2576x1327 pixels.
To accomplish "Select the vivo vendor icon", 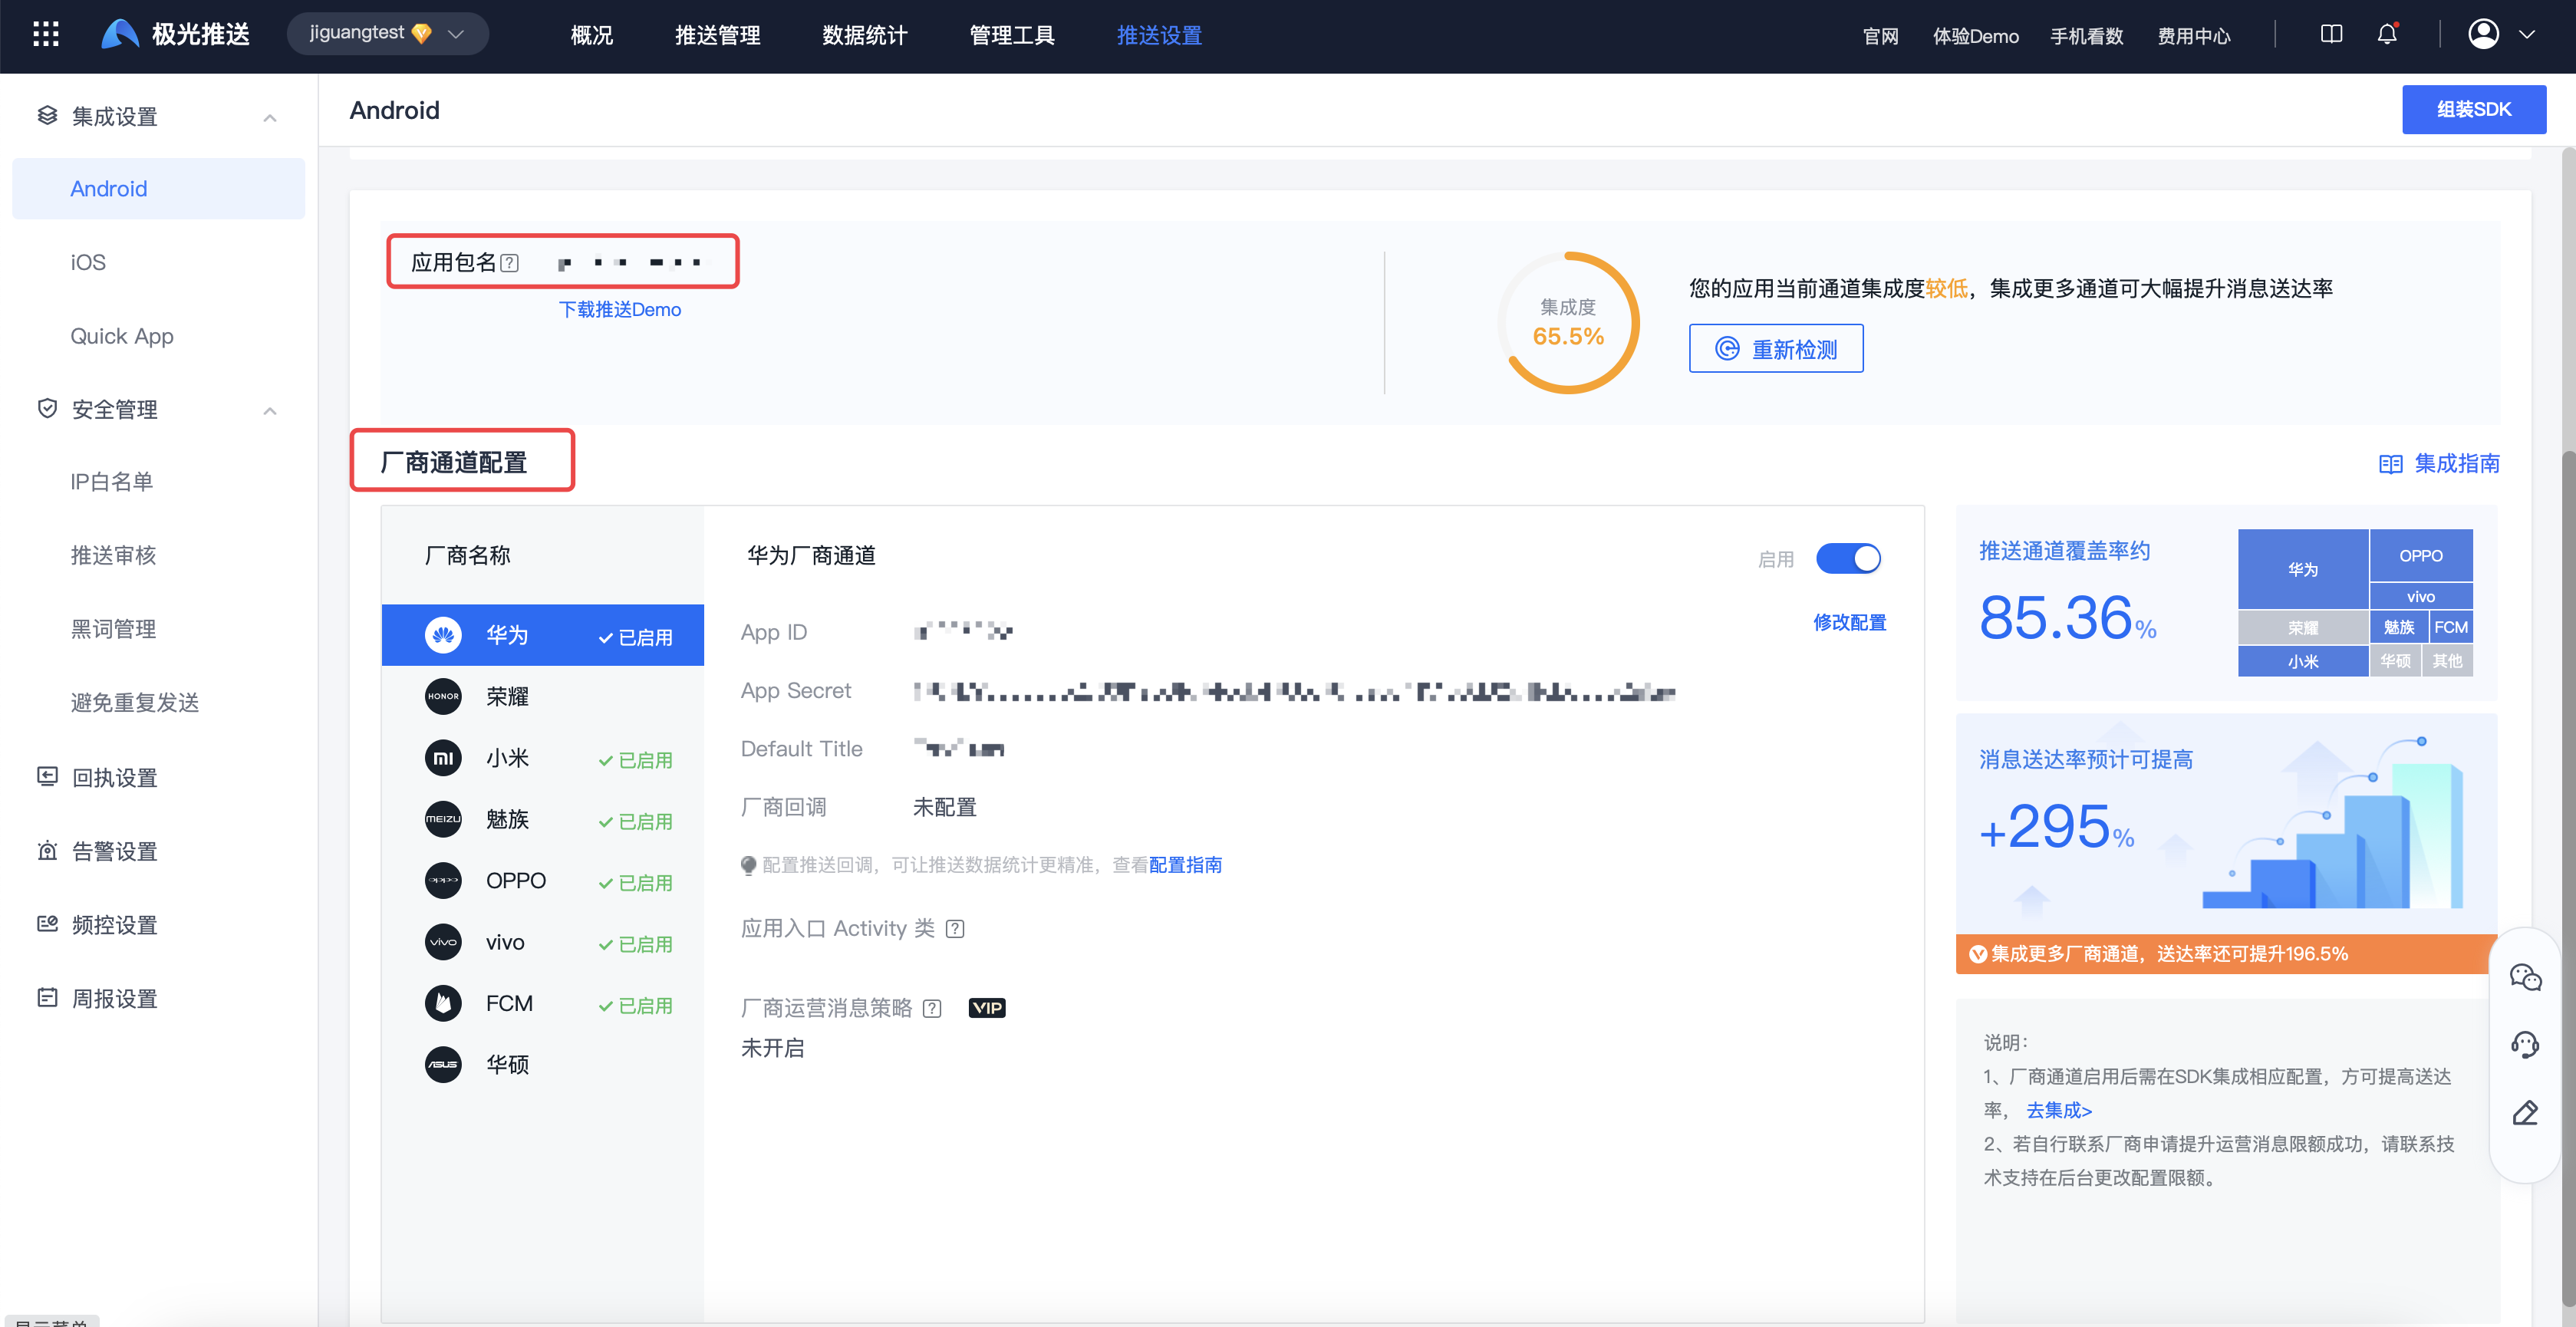I will click(x=443, y=942).
